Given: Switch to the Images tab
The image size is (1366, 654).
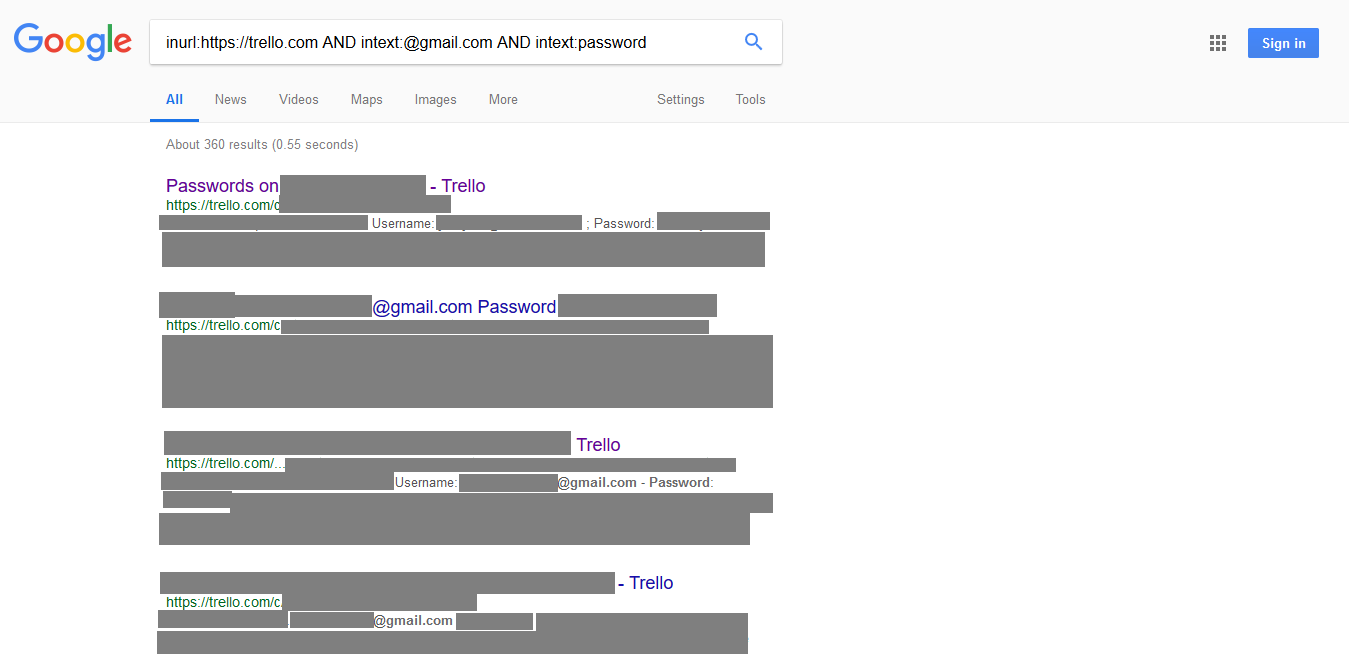Looking at the screenshot, I should pos(435,99).
